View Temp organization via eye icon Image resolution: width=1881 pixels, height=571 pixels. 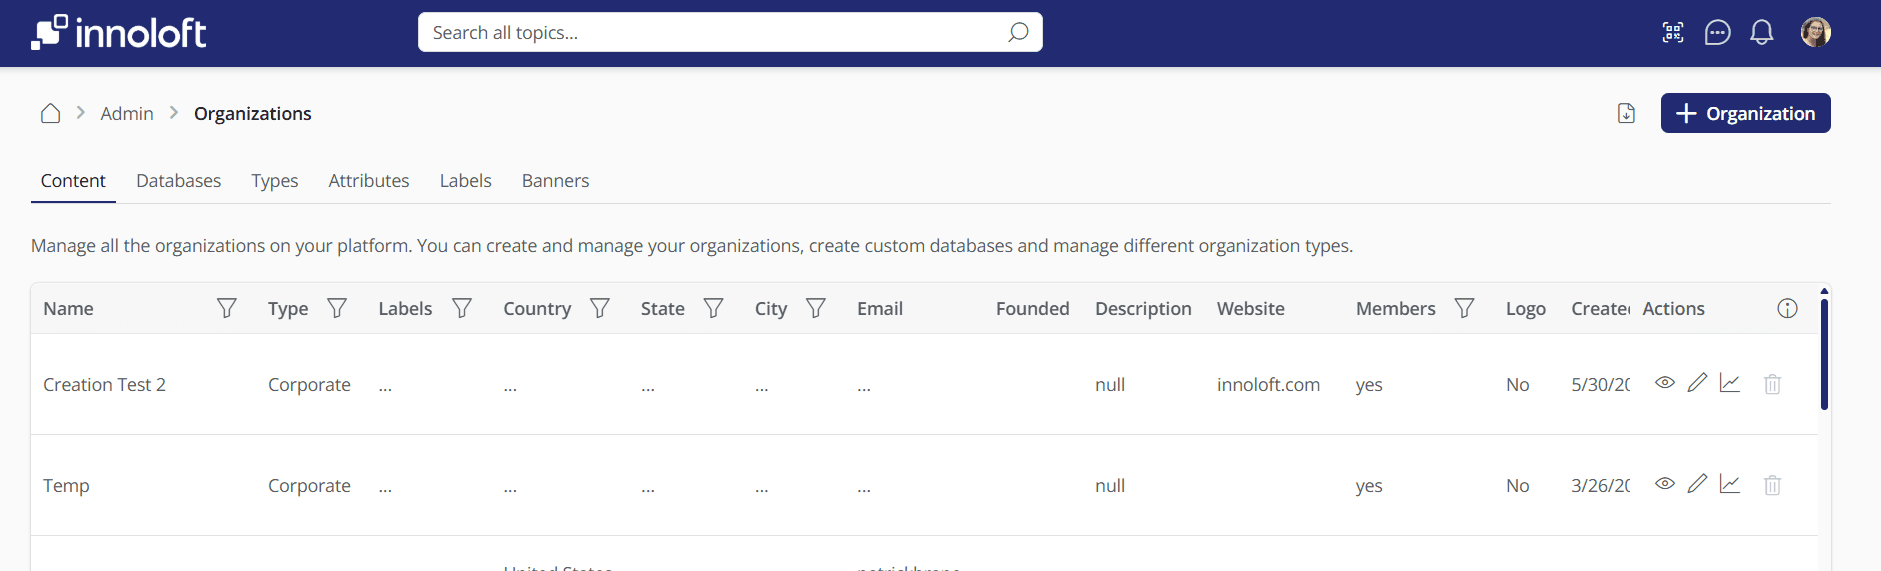(x=1664, y=484)
